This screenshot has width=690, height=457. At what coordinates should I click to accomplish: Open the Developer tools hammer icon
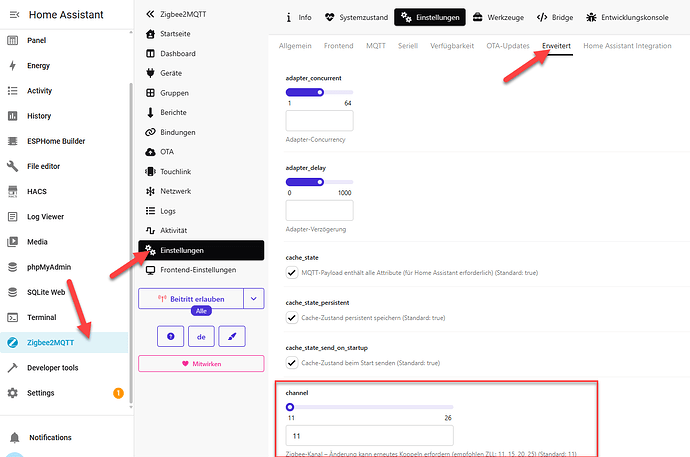click(x=13, y=368)
